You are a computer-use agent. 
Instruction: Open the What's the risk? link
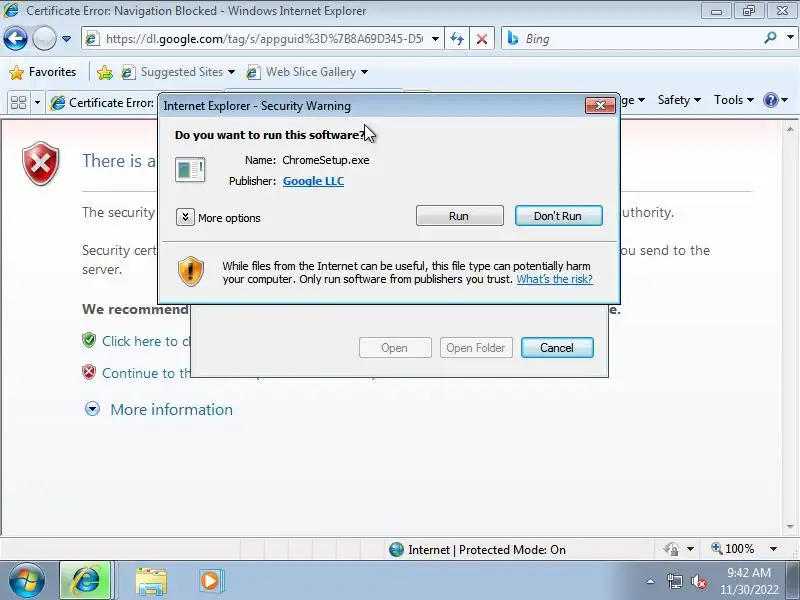555,279
